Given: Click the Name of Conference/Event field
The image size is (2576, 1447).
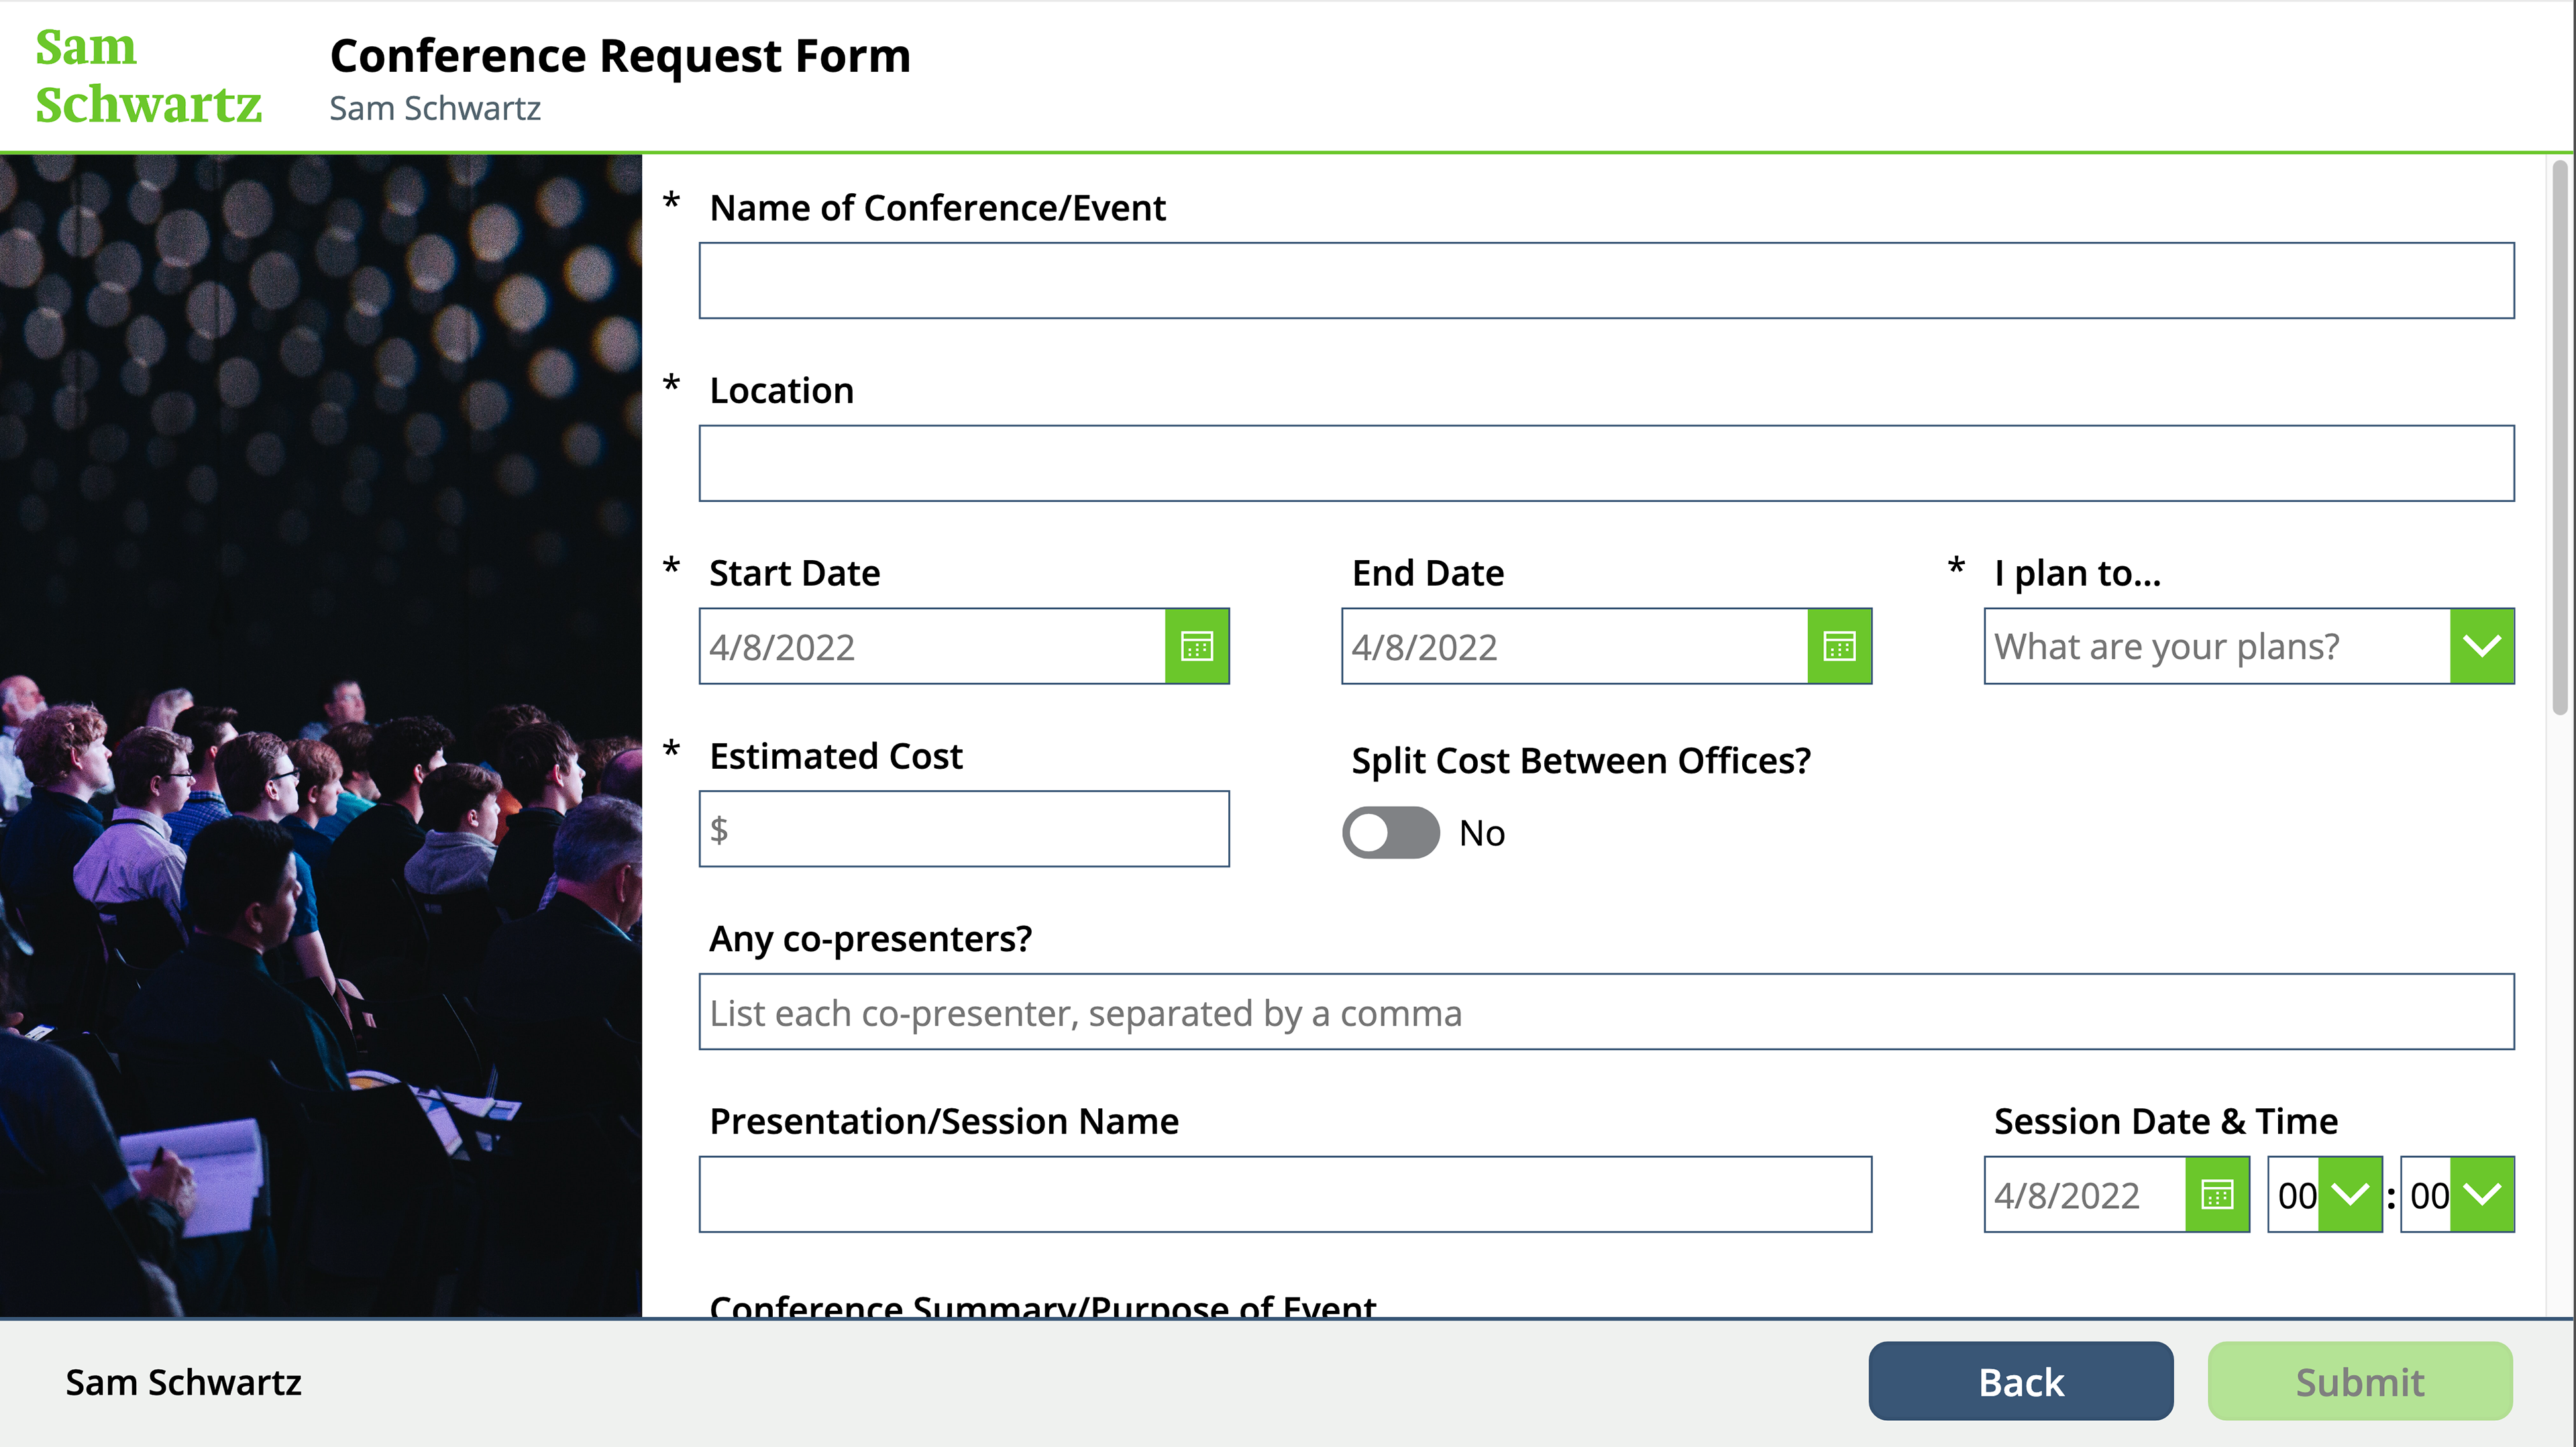Looking at the screenshot, I should click(x=1606, y=281).
